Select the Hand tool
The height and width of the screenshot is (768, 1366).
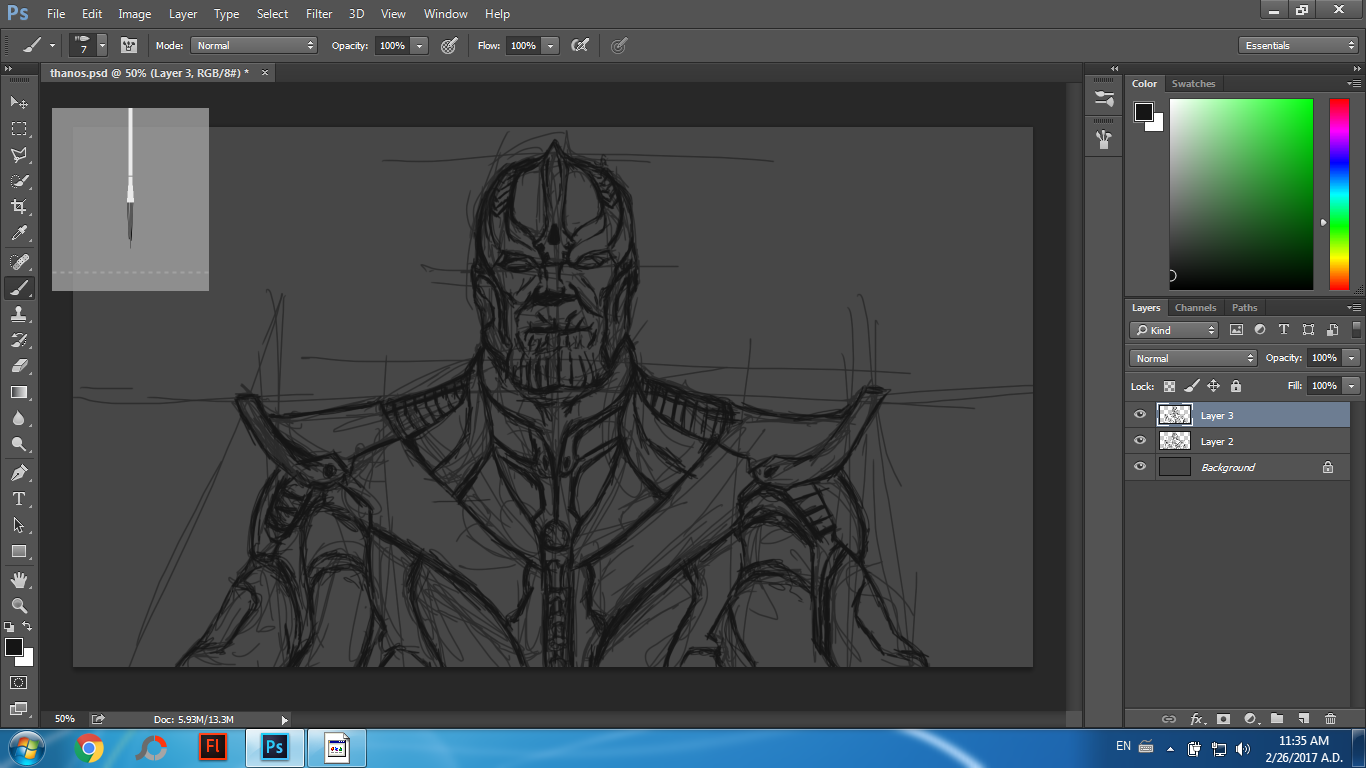click(19, 579)
